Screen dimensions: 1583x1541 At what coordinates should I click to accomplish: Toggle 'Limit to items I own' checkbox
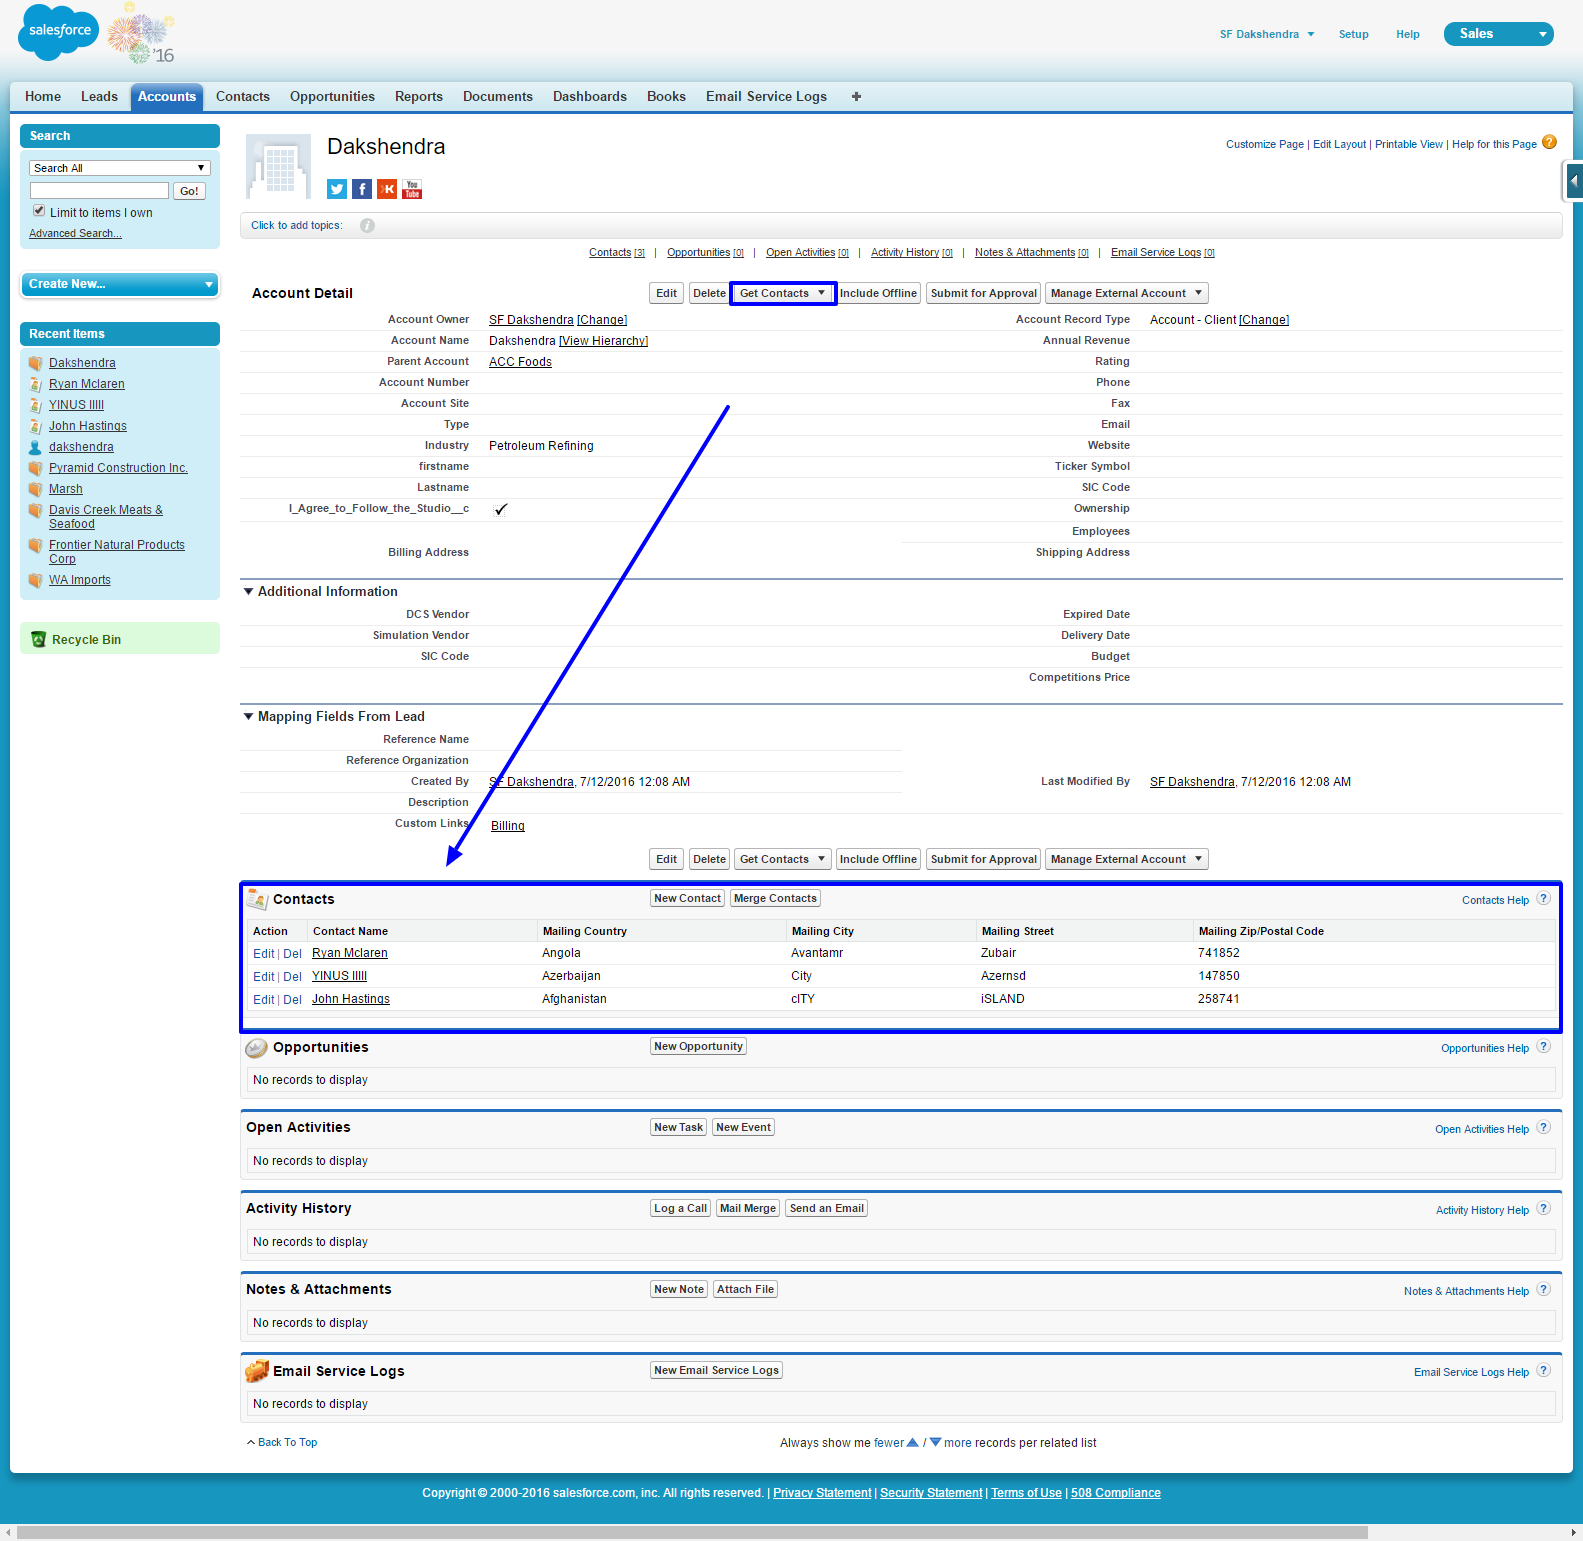(39, 211)
